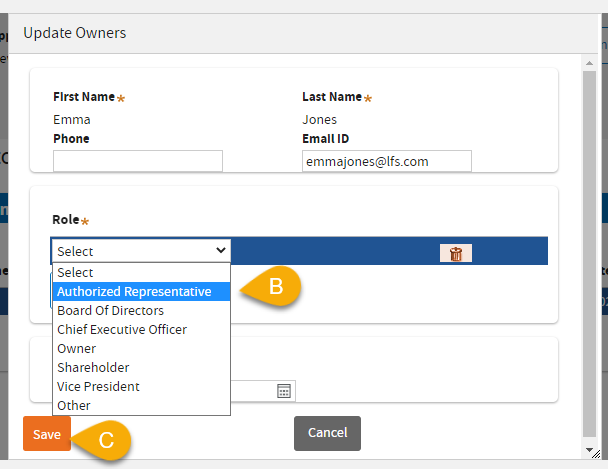Click the Save button
Viewport: 608px width, 469px height.
point(47,434)
